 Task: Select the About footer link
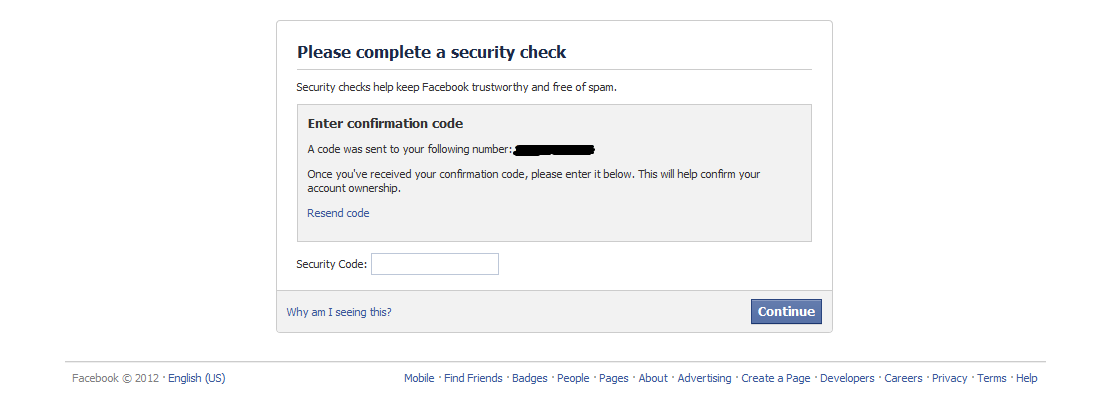coord(653,379)
